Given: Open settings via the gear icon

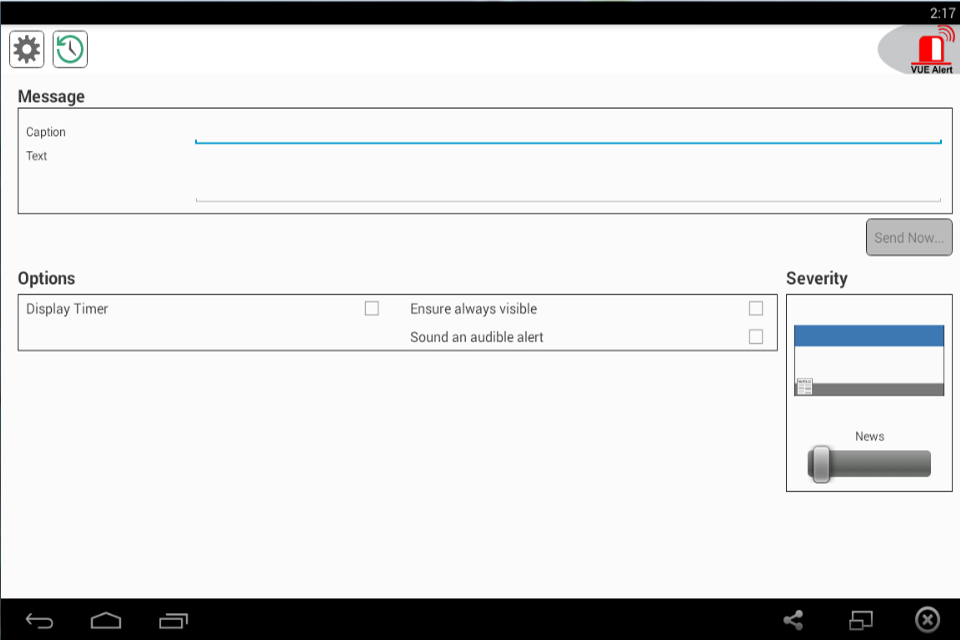Looking at the screenshot, I should point(26,49).
